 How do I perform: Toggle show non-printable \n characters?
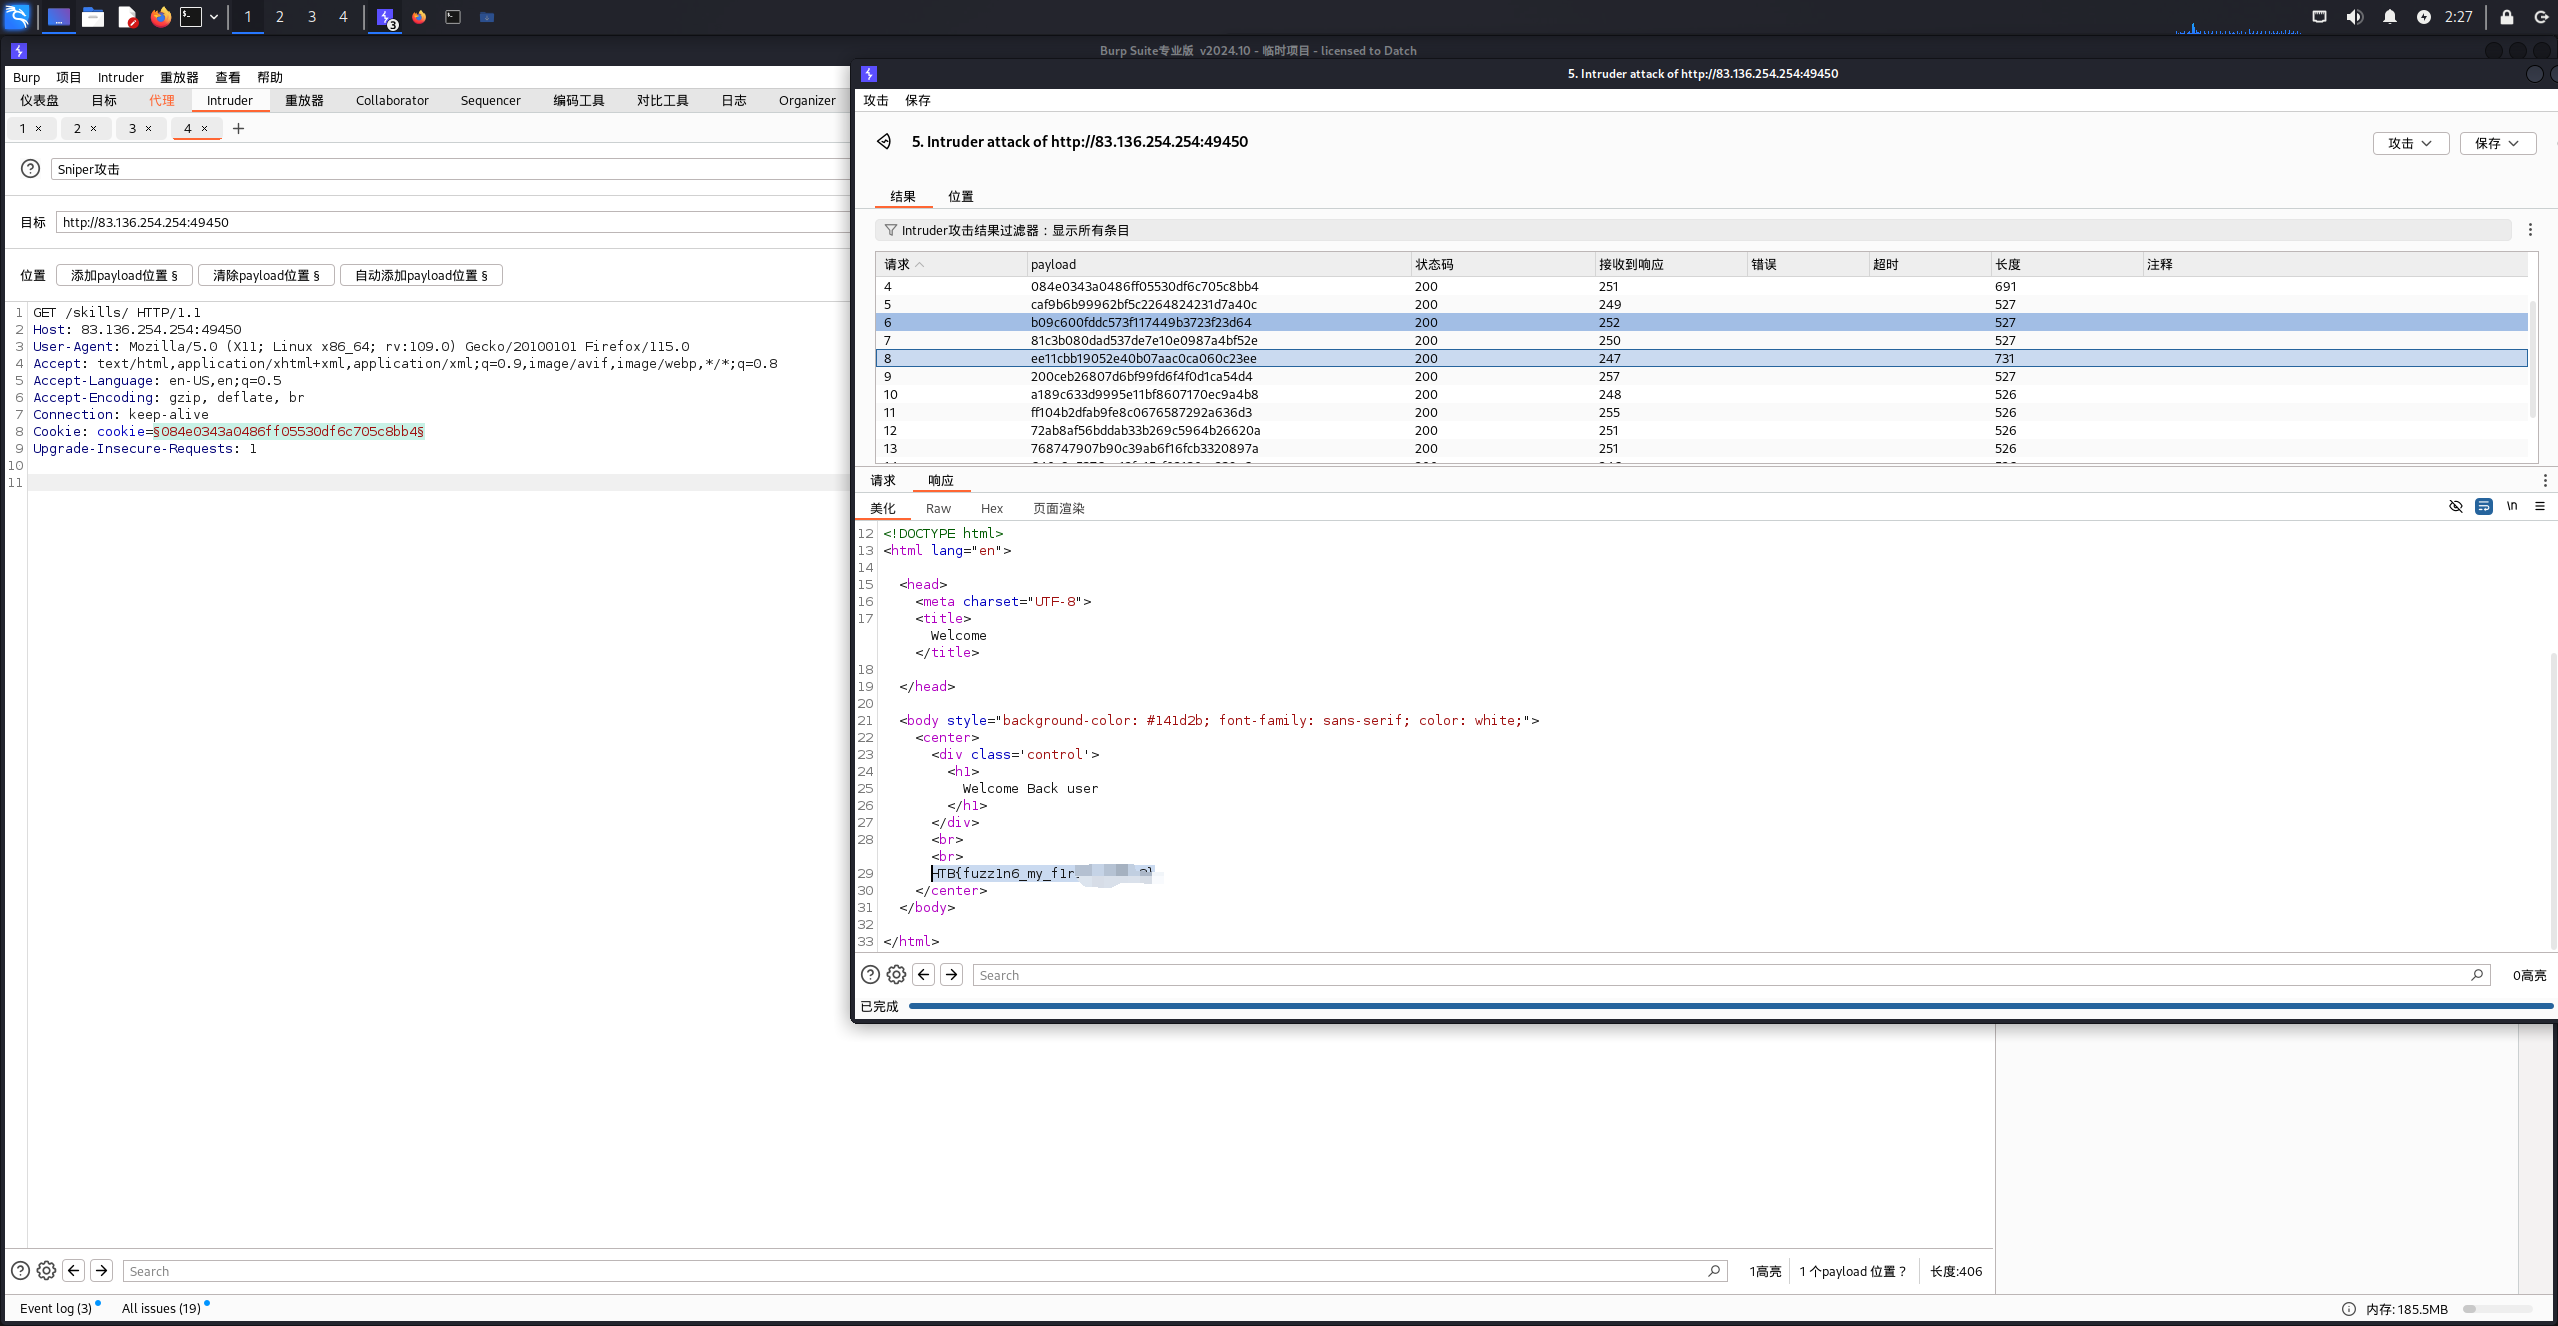[2512, 506]
